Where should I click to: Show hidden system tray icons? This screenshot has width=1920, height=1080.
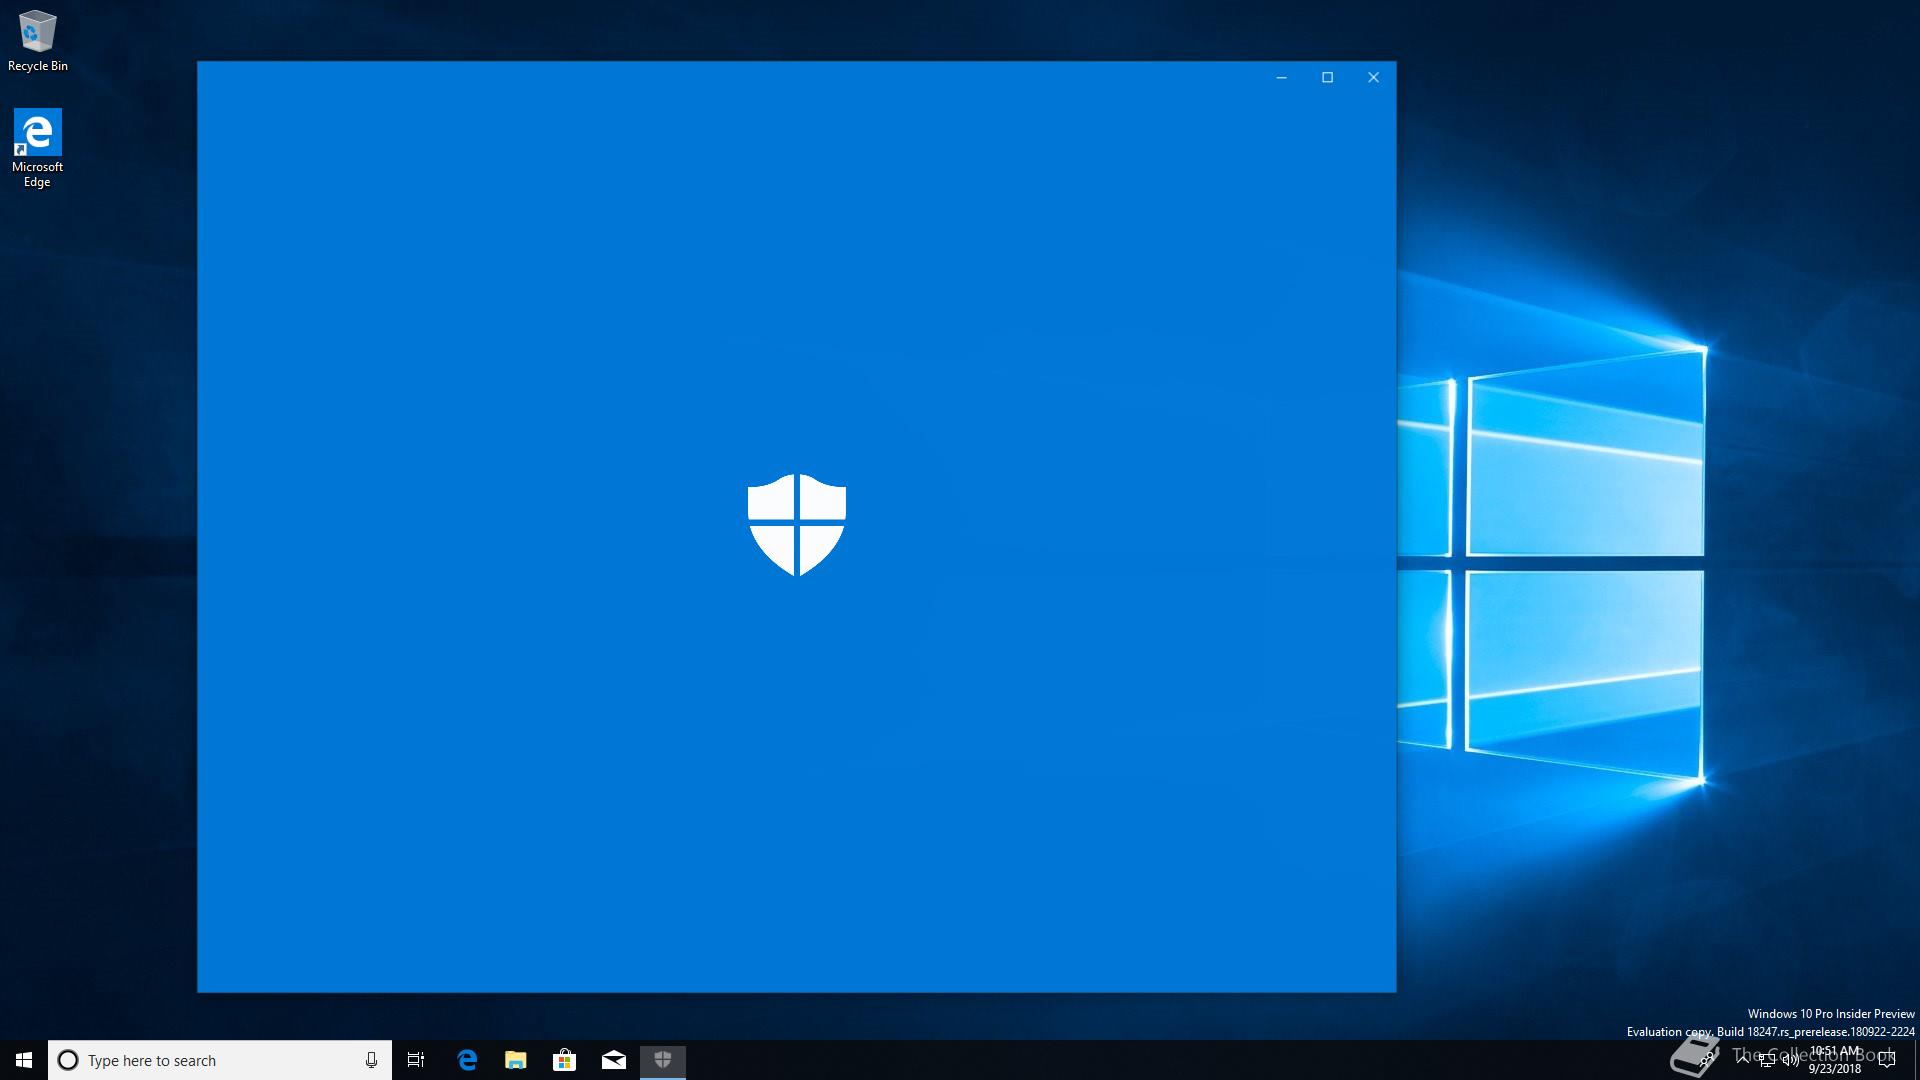[1743, 1059]
